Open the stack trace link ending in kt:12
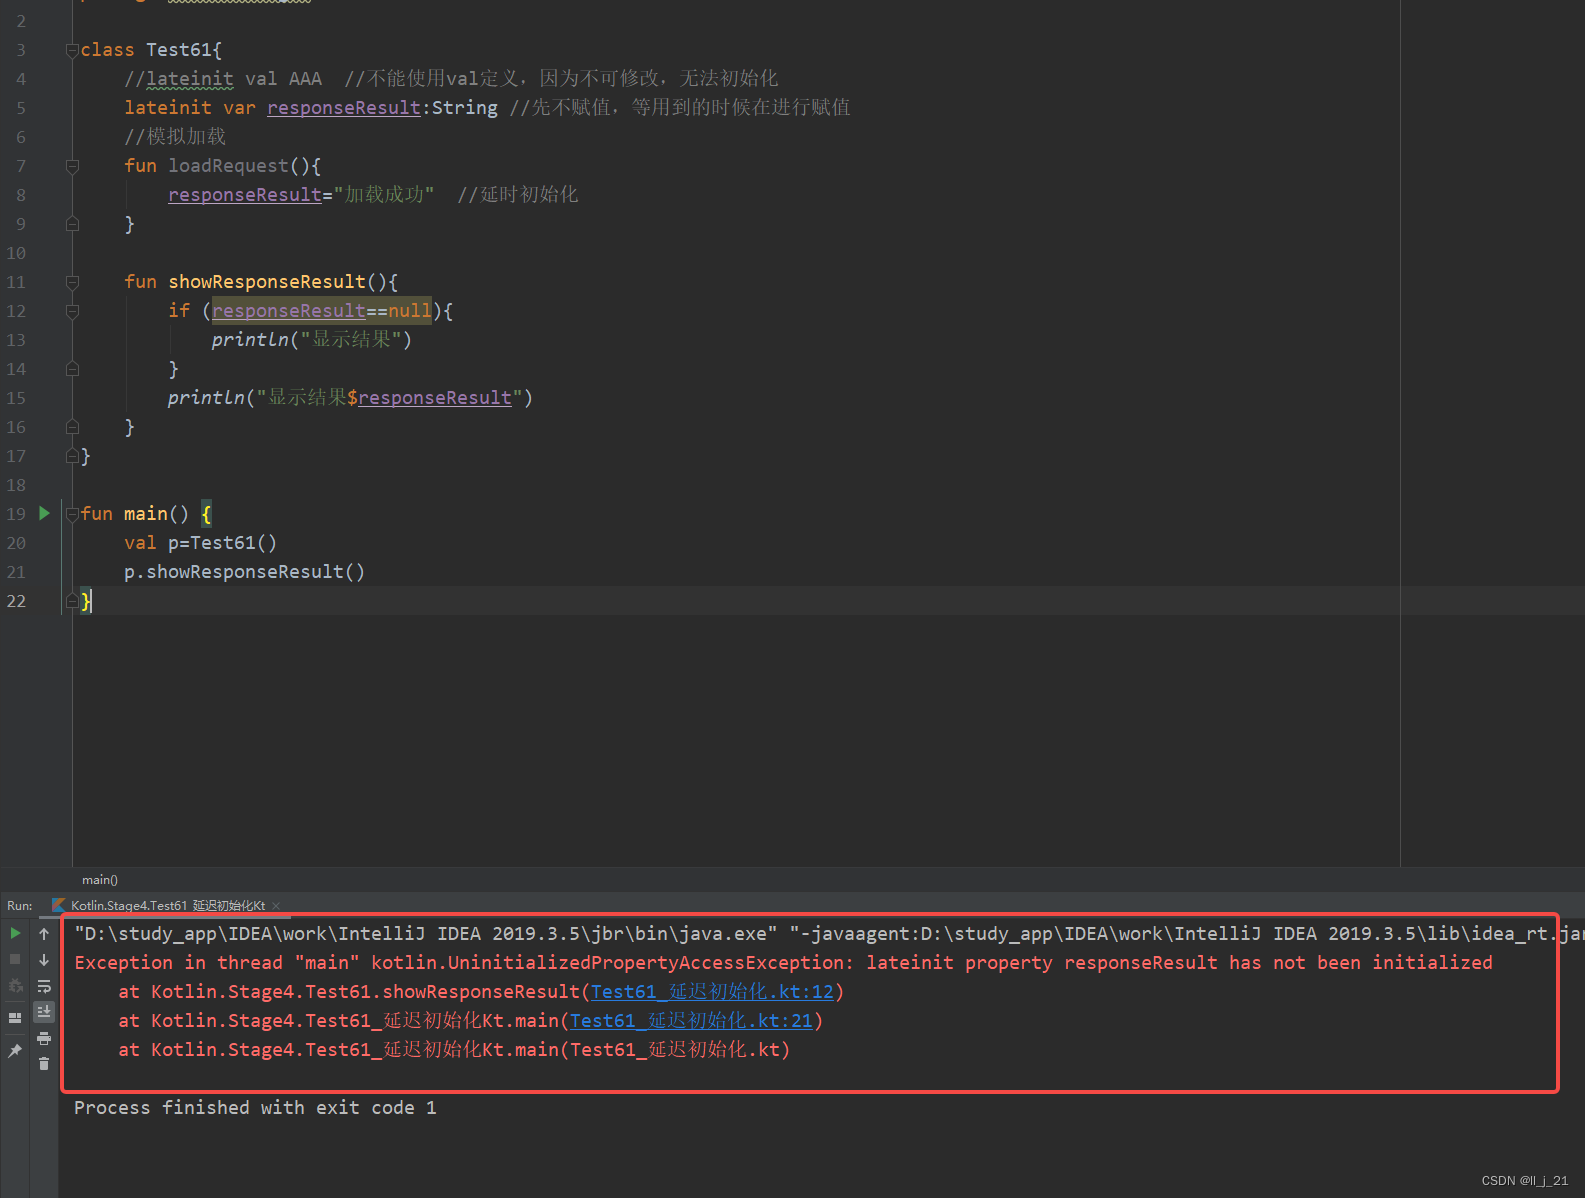The image size is (1585, 1198). pos(712,992)
